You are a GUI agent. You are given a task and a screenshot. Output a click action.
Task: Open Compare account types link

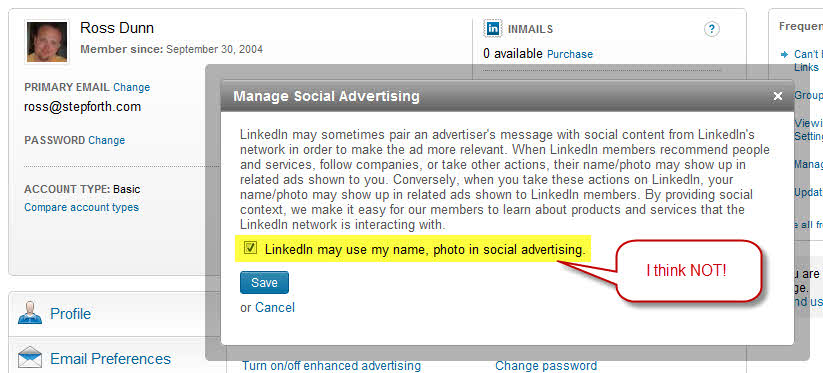click(81, 207)
